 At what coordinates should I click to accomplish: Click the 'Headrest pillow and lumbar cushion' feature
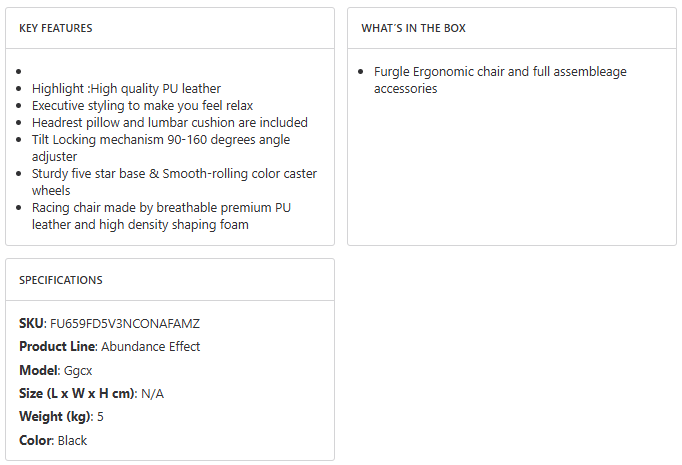click(x=169, y=123)
